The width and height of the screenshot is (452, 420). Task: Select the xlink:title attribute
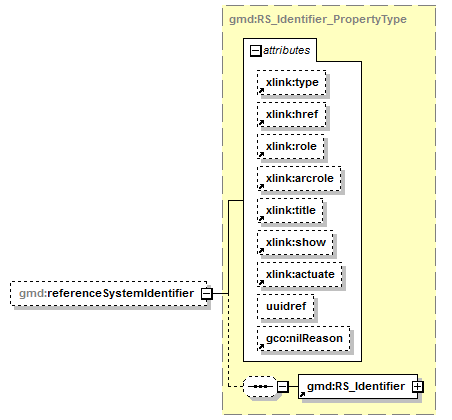(290, 210)
